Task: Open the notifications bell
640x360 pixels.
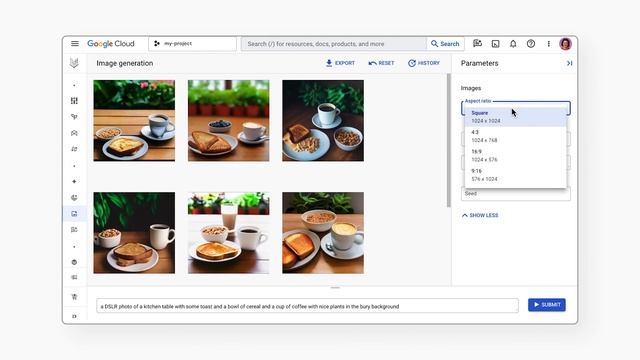Action: pyautogui.click(x=513, y=44)
